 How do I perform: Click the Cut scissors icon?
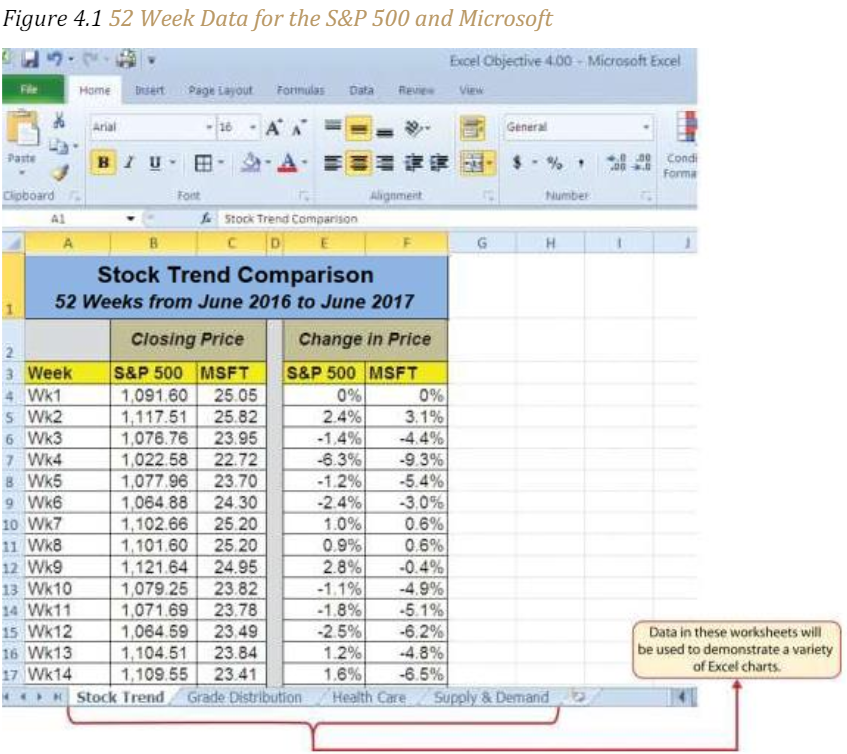pyautogui.click(x=59, y=120)
